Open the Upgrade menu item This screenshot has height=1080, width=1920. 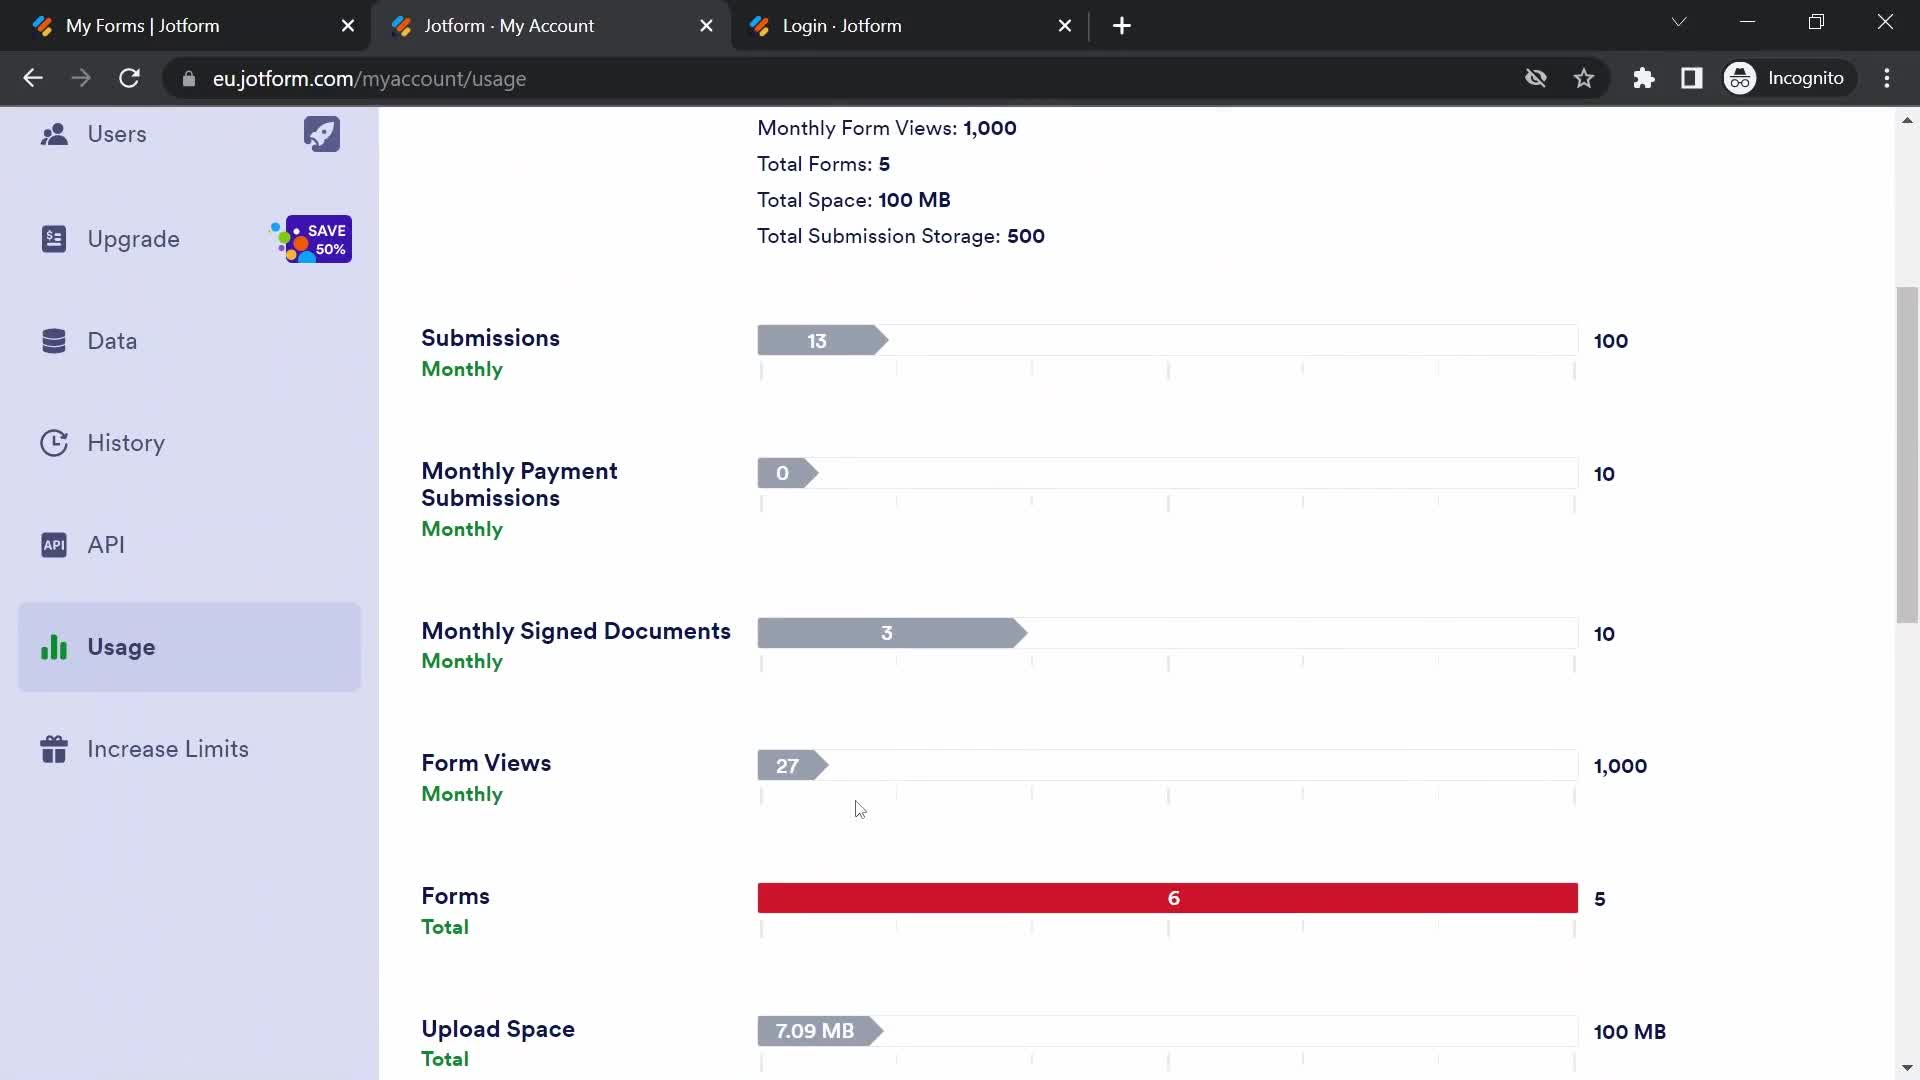point(133,239)
